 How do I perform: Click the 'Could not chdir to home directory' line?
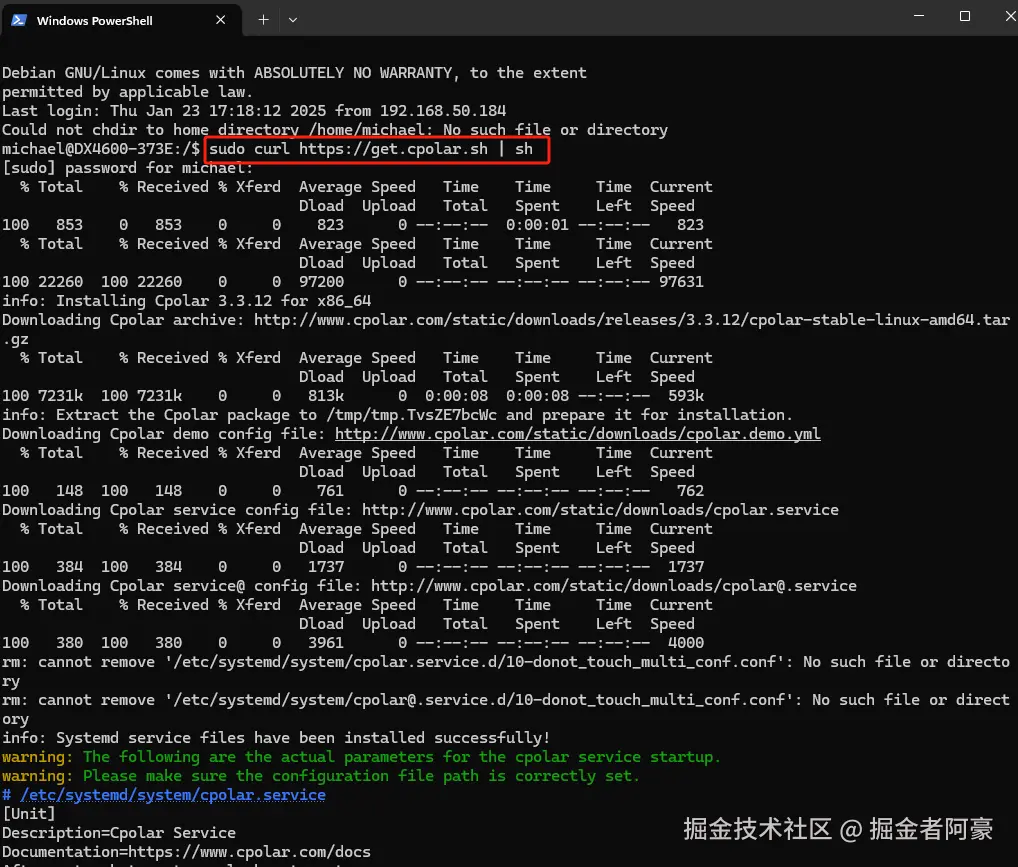coord(335,129)
